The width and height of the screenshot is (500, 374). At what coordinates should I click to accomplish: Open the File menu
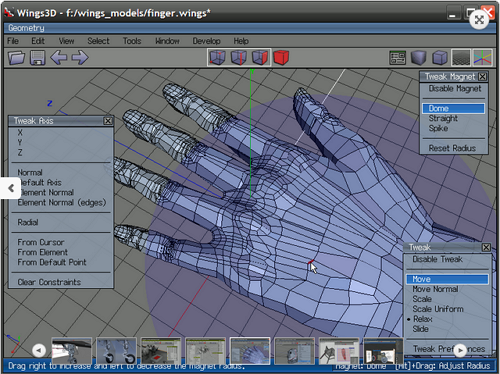[x=13, y=41]
